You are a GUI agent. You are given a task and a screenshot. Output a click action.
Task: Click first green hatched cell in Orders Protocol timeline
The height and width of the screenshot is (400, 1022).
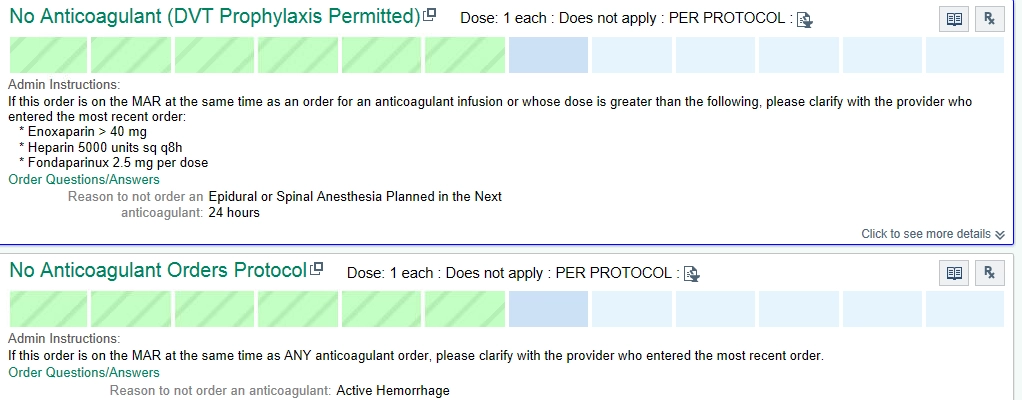tap(48, 309)
